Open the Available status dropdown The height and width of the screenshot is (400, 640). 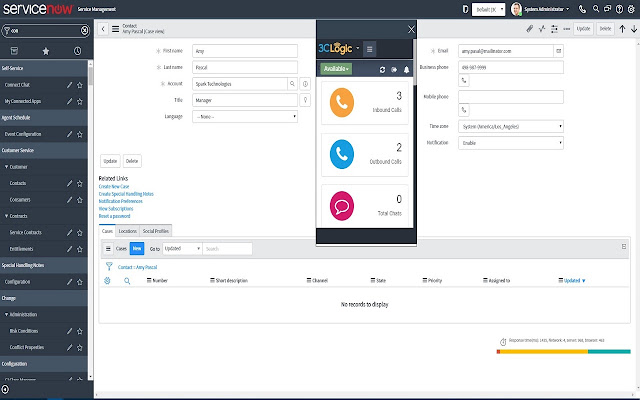pyautogui.click(x=336, y=69)
